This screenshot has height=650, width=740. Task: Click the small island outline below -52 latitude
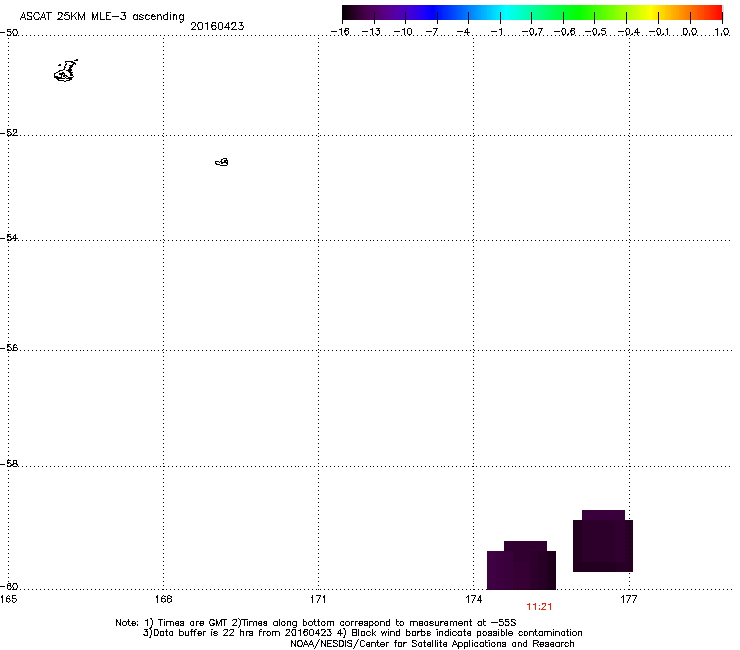222,162
